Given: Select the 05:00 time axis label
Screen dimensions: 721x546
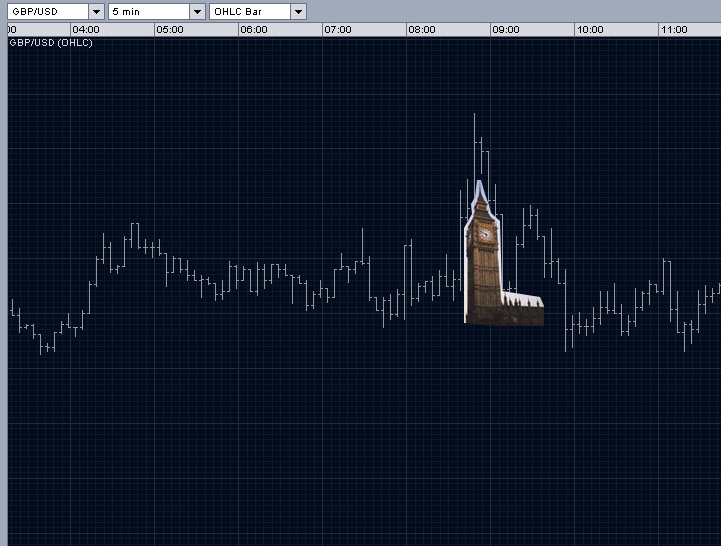Looking at the screenshot, I should [170, 30].
